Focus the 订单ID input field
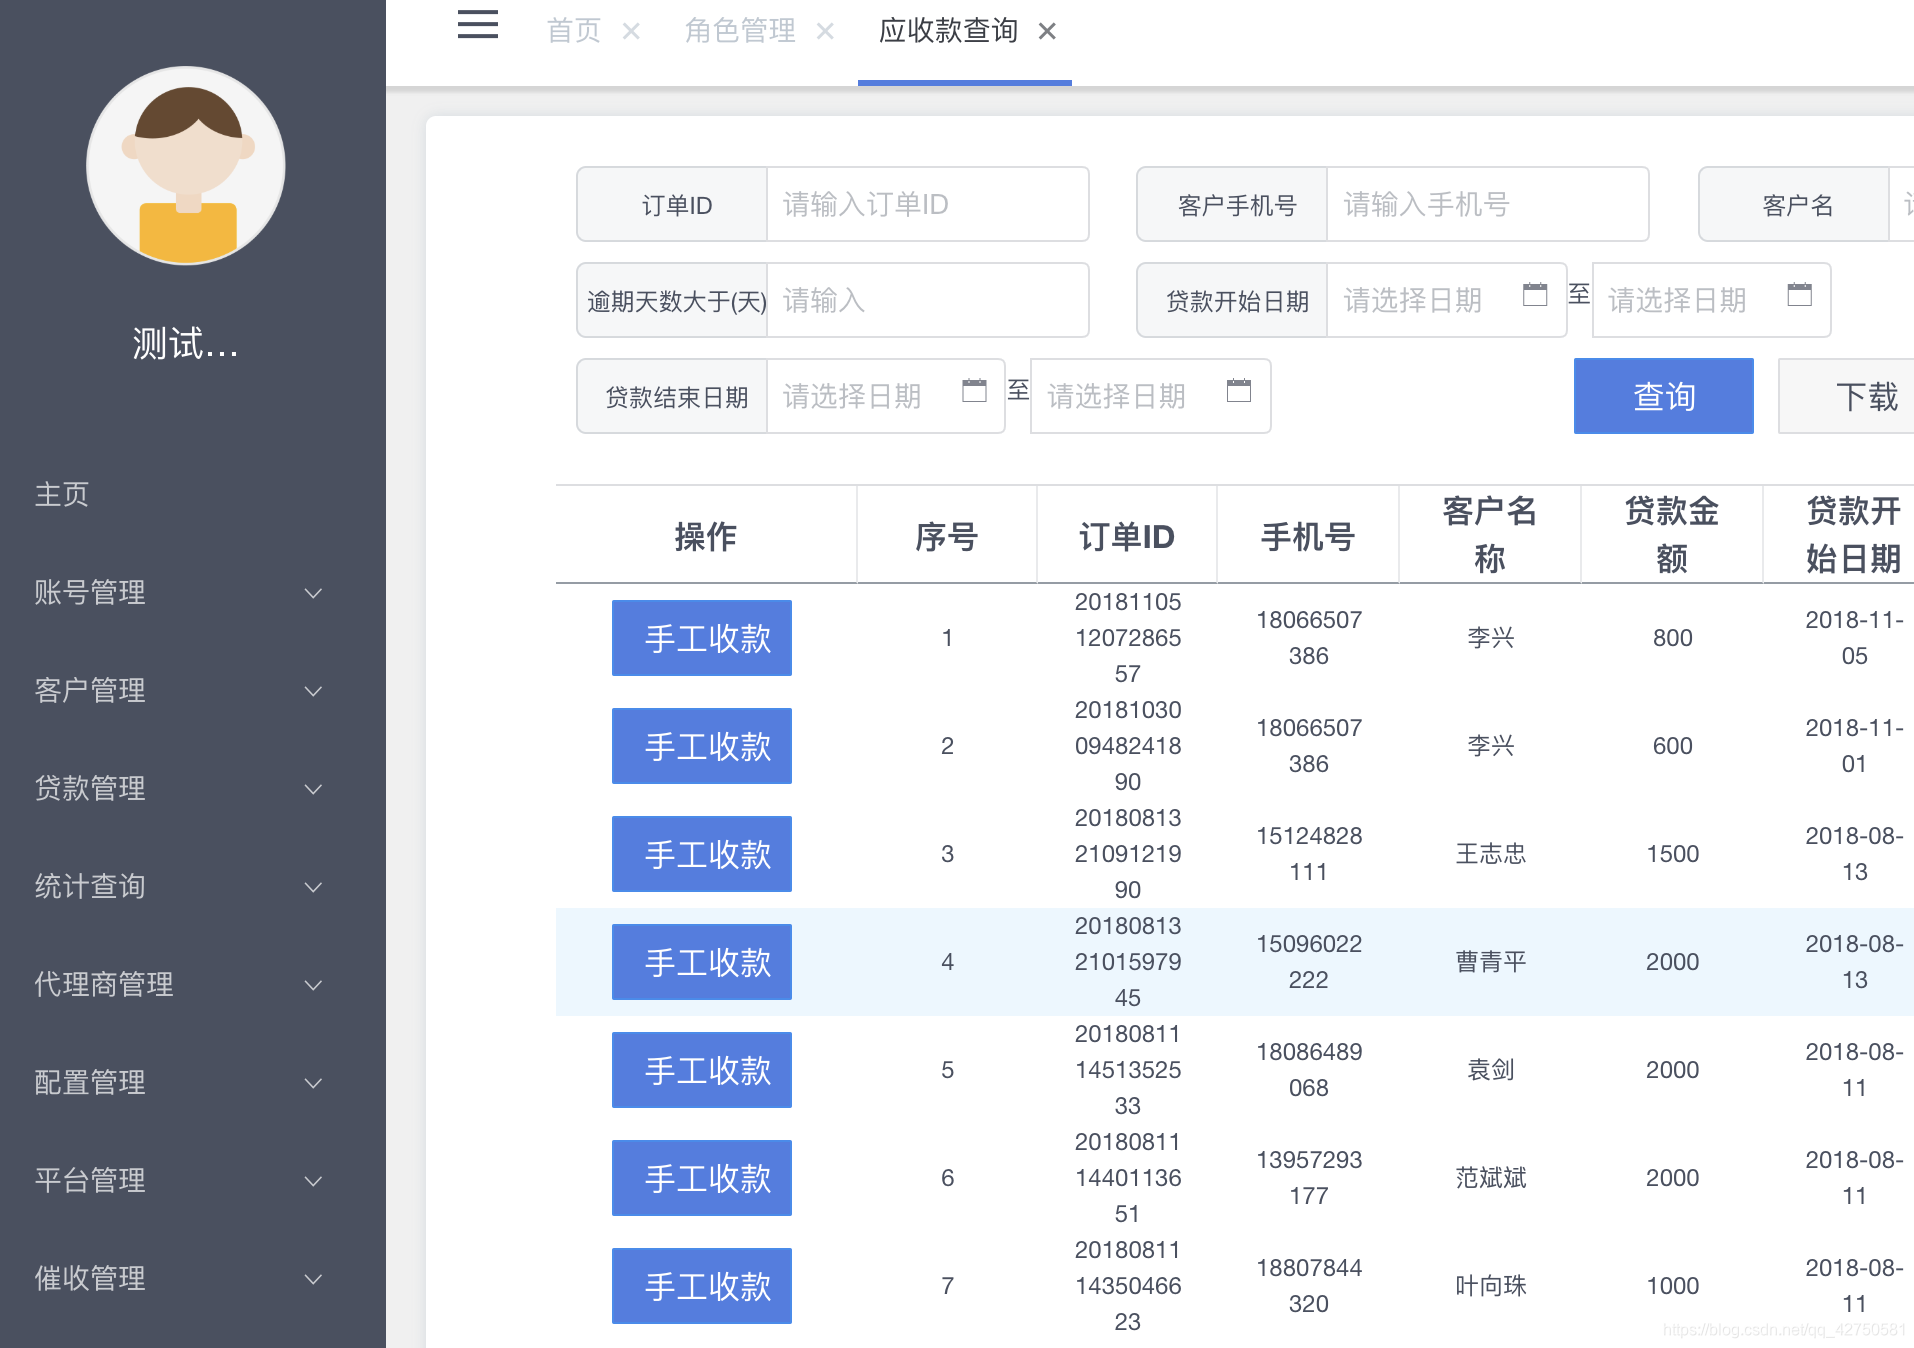This screenshot has width=1914, height=1348. coord(928,204)
